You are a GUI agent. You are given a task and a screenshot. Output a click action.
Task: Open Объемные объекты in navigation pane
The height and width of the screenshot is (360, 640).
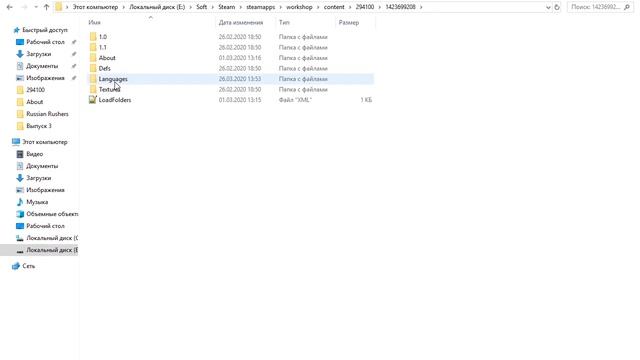coord(52,214)
